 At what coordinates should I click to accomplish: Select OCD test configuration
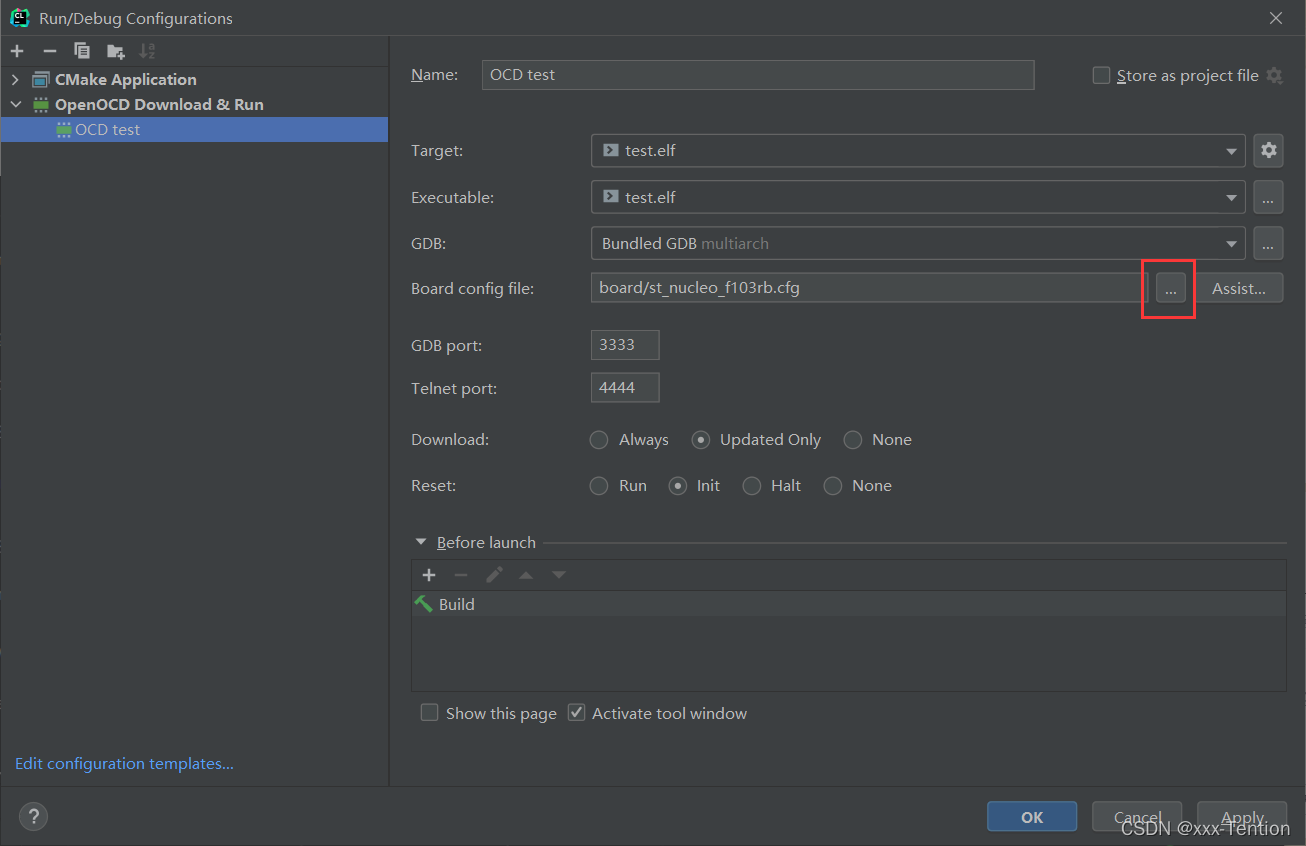click(107, 130)
